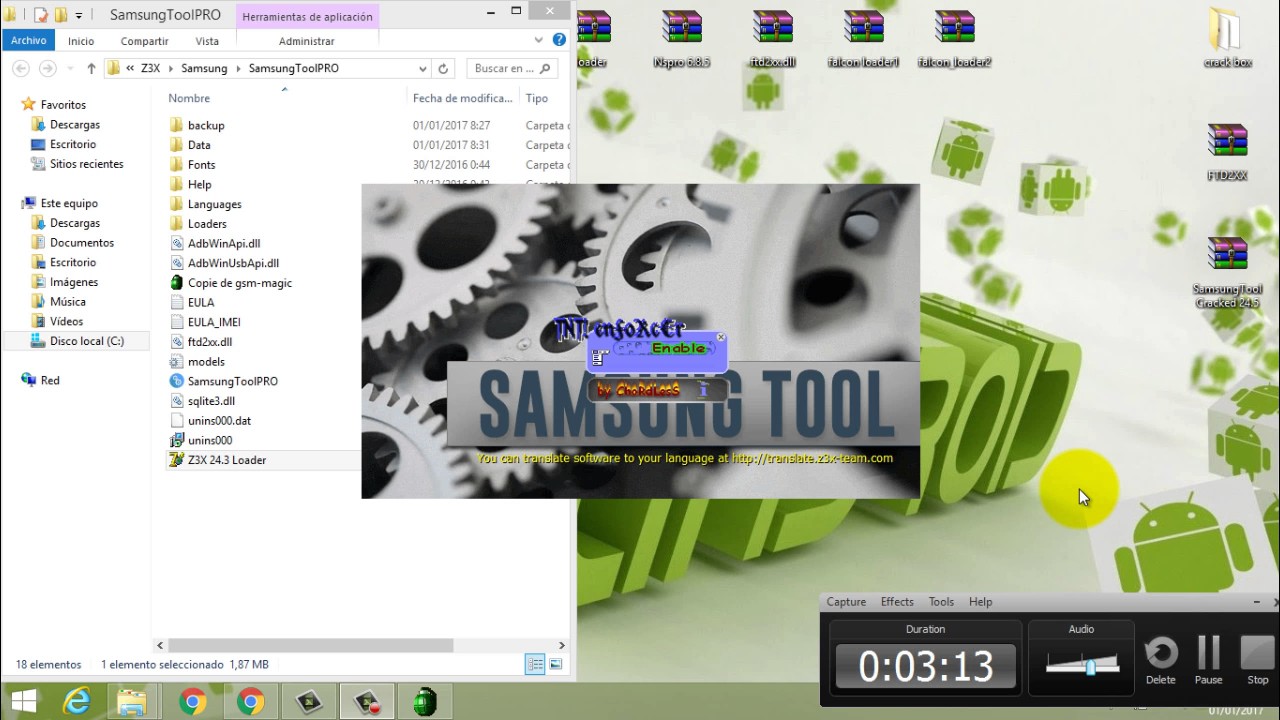Open the Administrar ribbon tab
Image resolution: width=1280 pixels, height=720 pixels.
pyautogui.click(x=307, y=41)
